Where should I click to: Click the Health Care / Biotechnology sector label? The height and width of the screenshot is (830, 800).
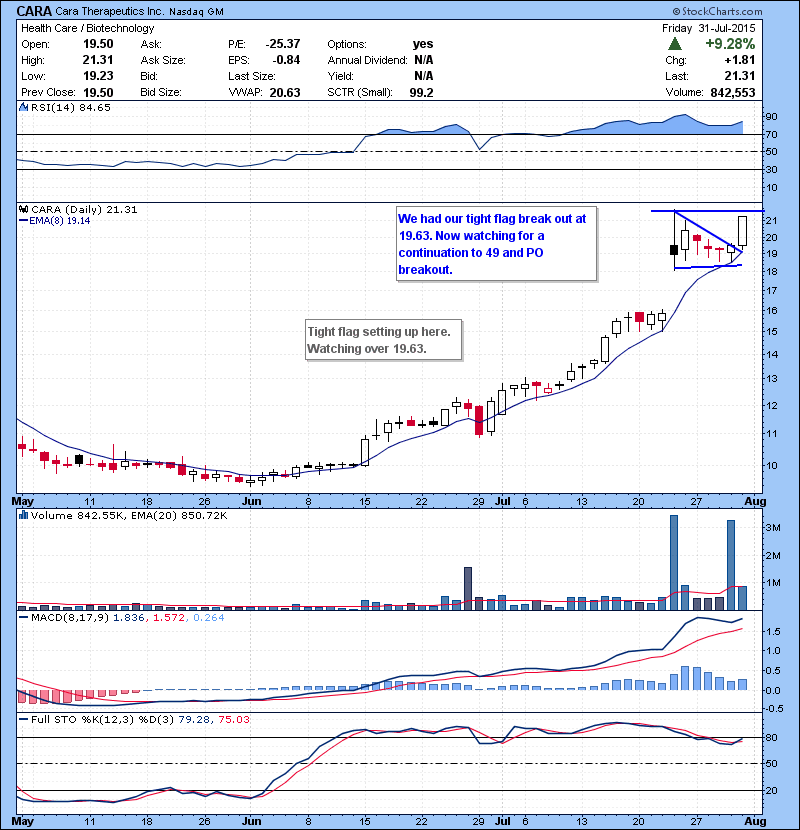87,28
